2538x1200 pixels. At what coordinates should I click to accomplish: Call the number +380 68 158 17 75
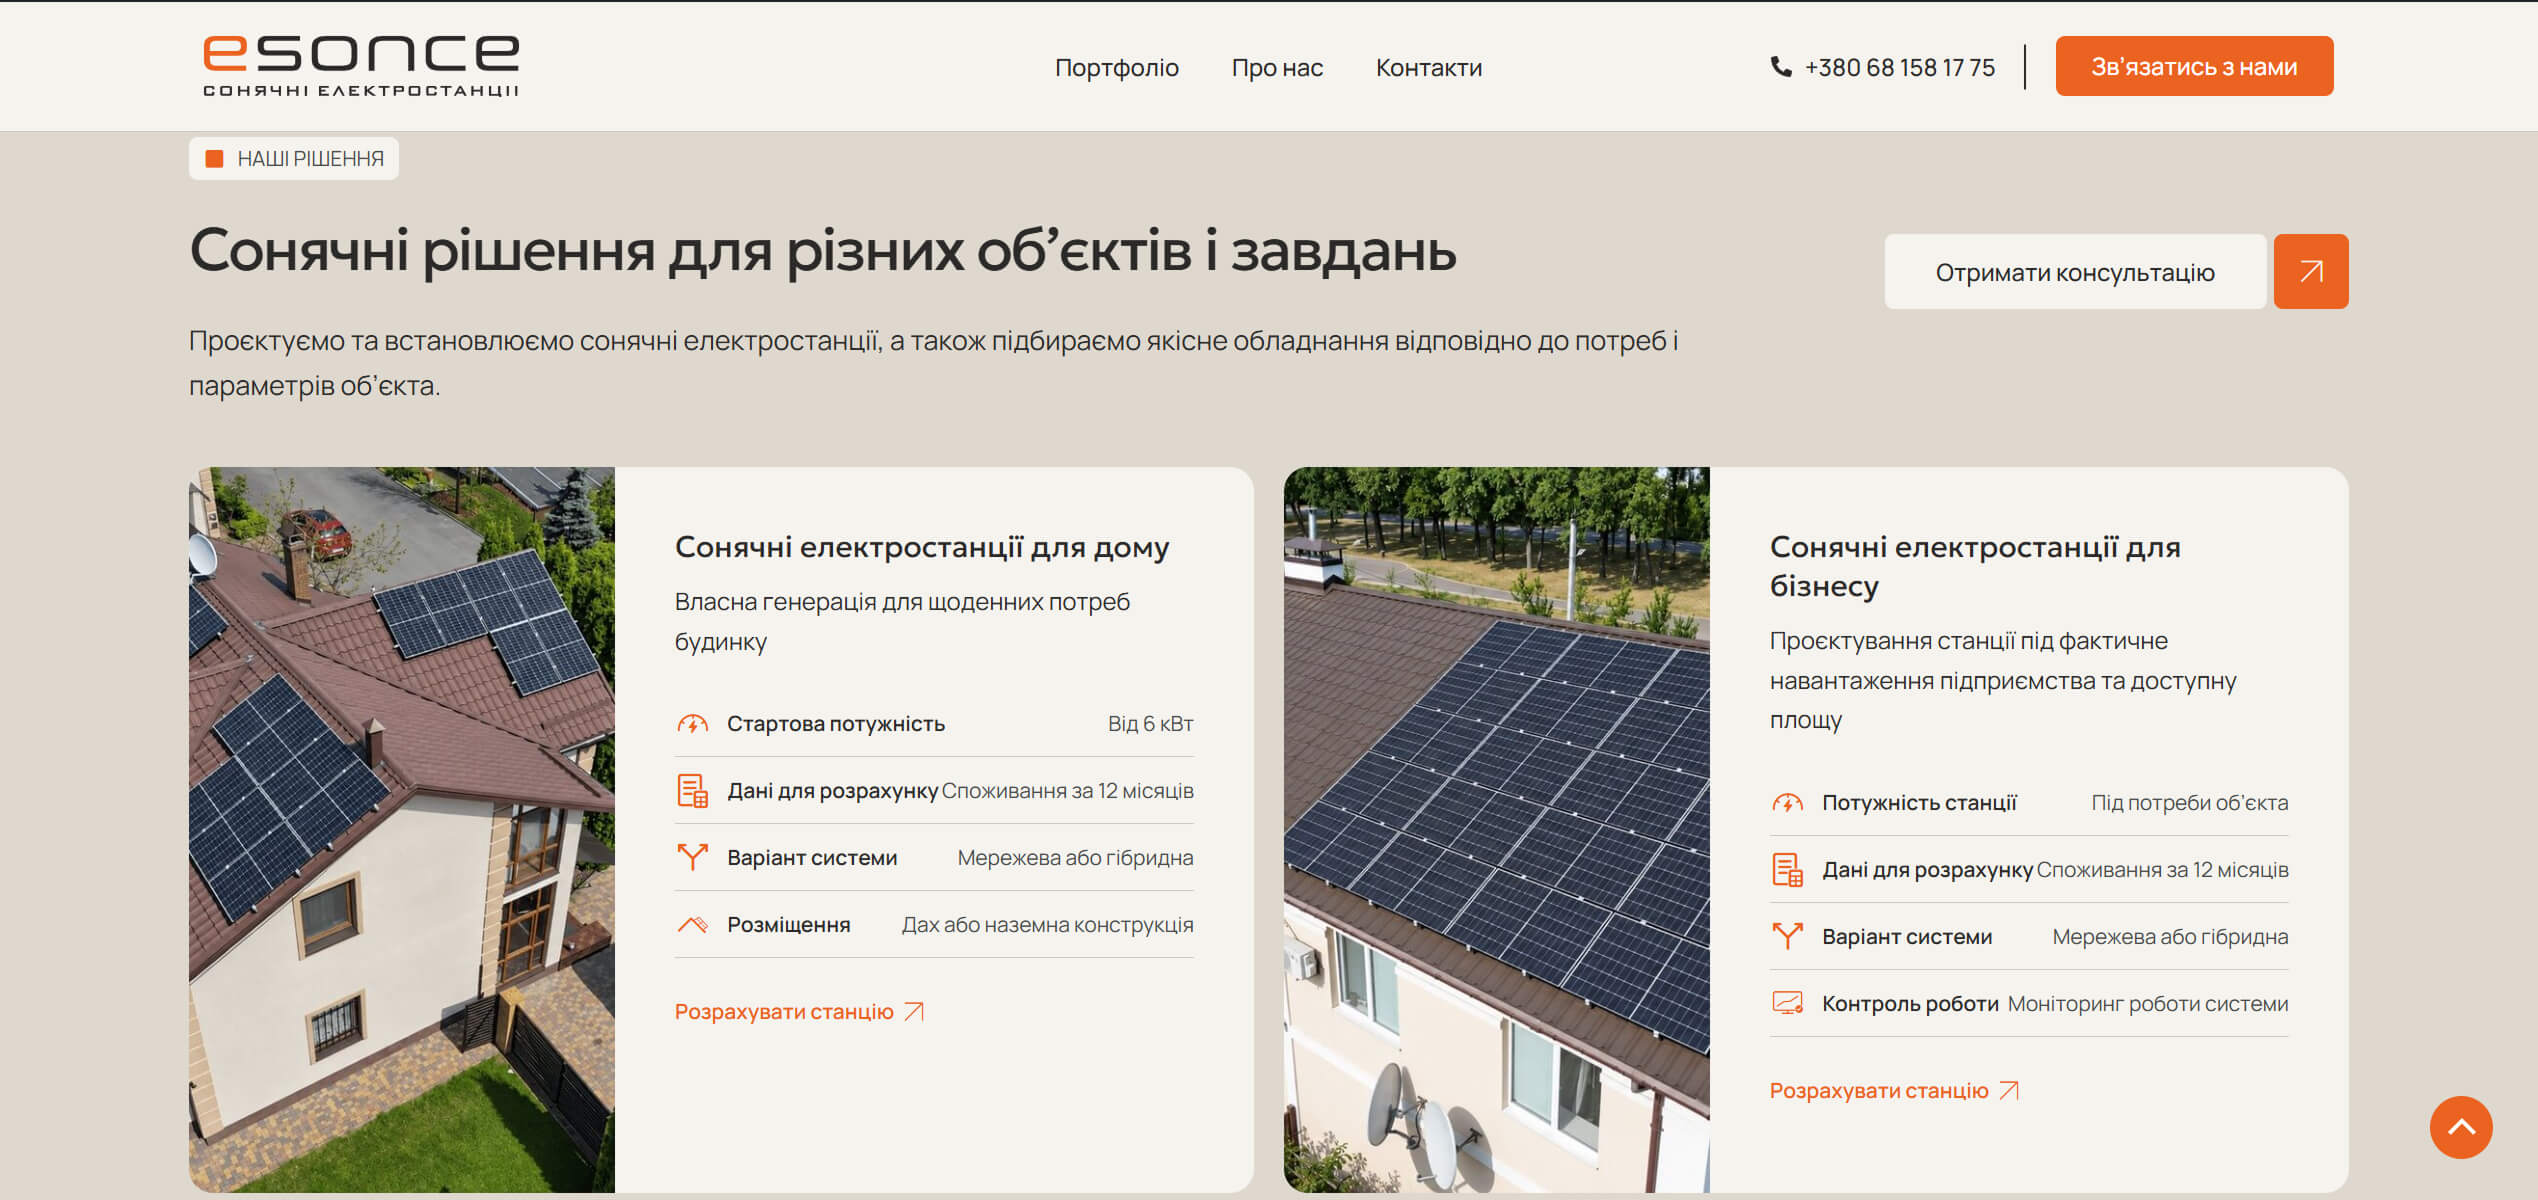1899,67
